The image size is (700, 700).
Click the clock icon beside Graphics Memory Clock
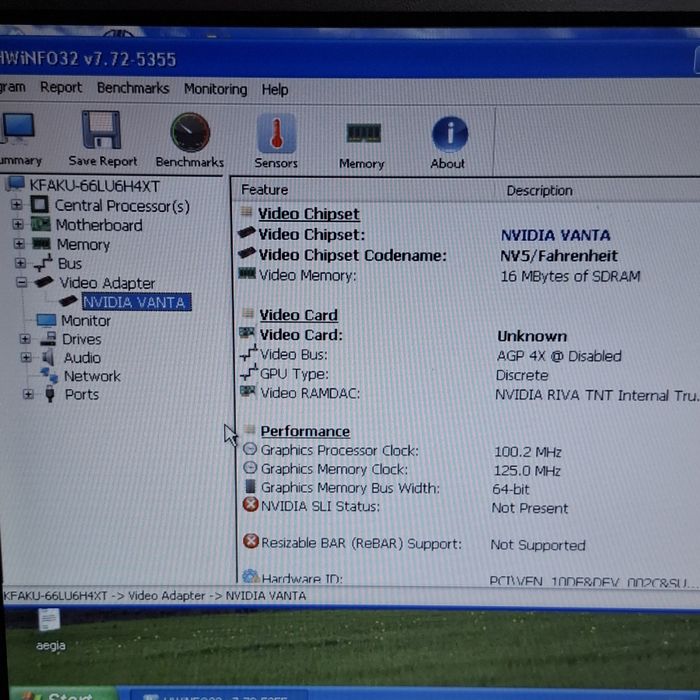click(x=250, y=467)
